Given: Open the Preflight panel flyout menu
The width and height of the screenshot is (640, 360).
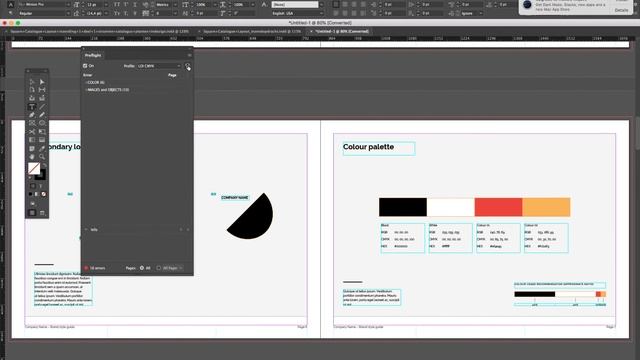Looking at the screenshot, I should [189, 55].
